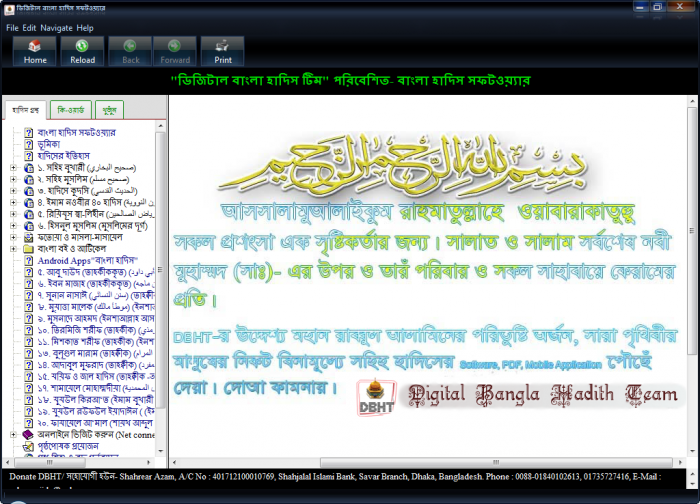Expand the ২. সহিহ মুসলিম tree node
Screen dimensions: 700x504
[13, 179]
